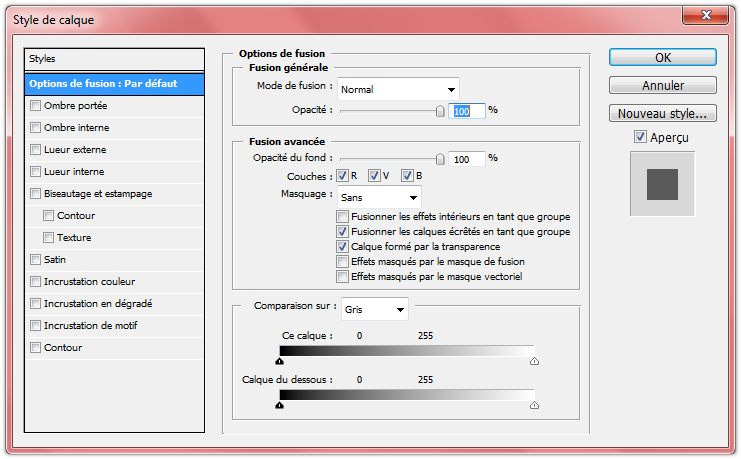
Task: Disable the R channel checkbox
Action: [342, 176]
